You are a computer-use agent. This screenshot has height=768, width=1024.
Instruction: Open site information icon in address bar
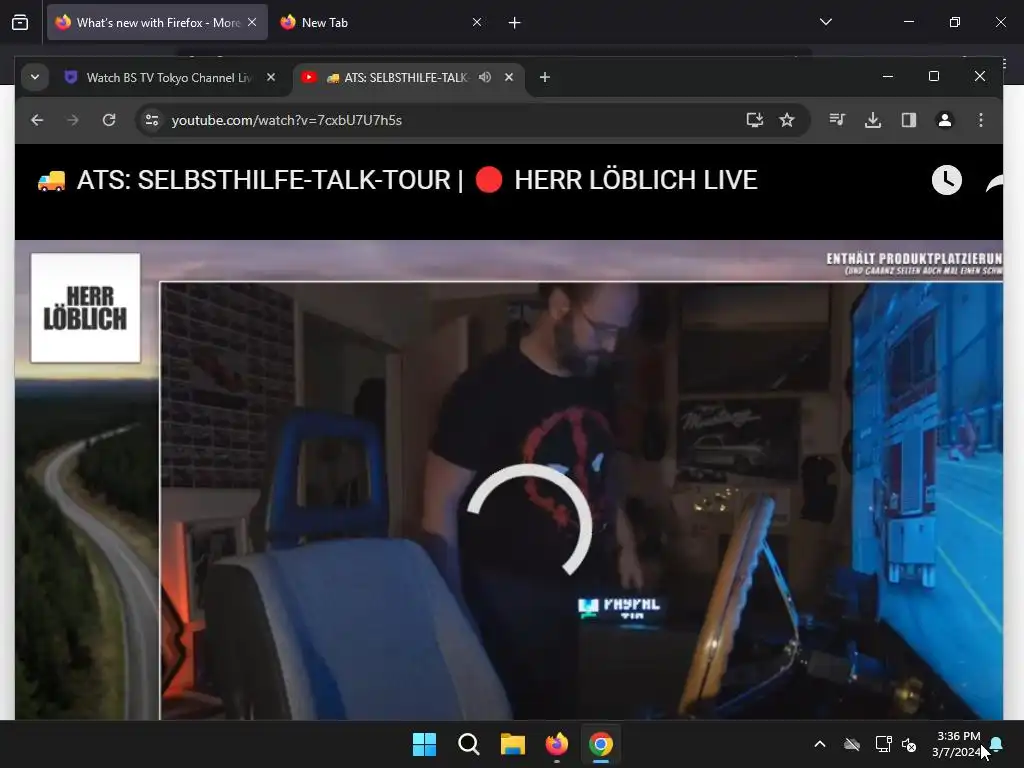(152, 120)
